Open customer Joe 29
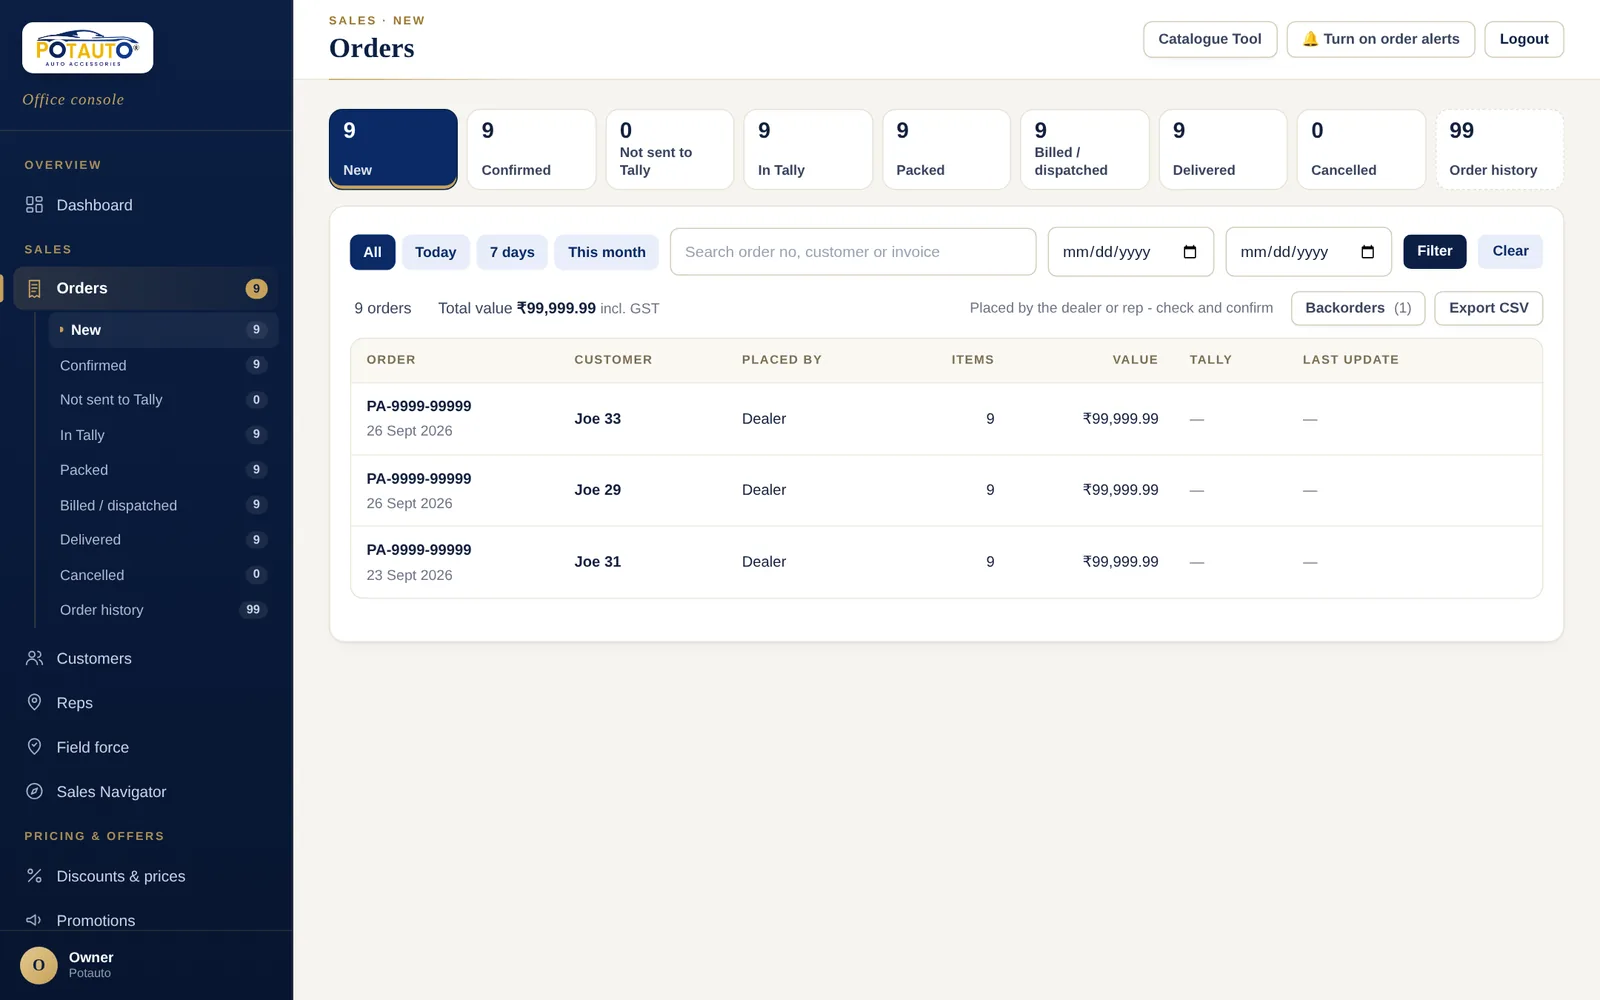 [598, 490]
